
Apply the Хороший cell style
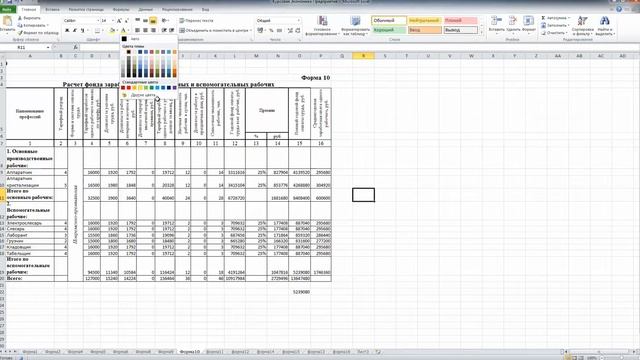(x=389, y=30)
